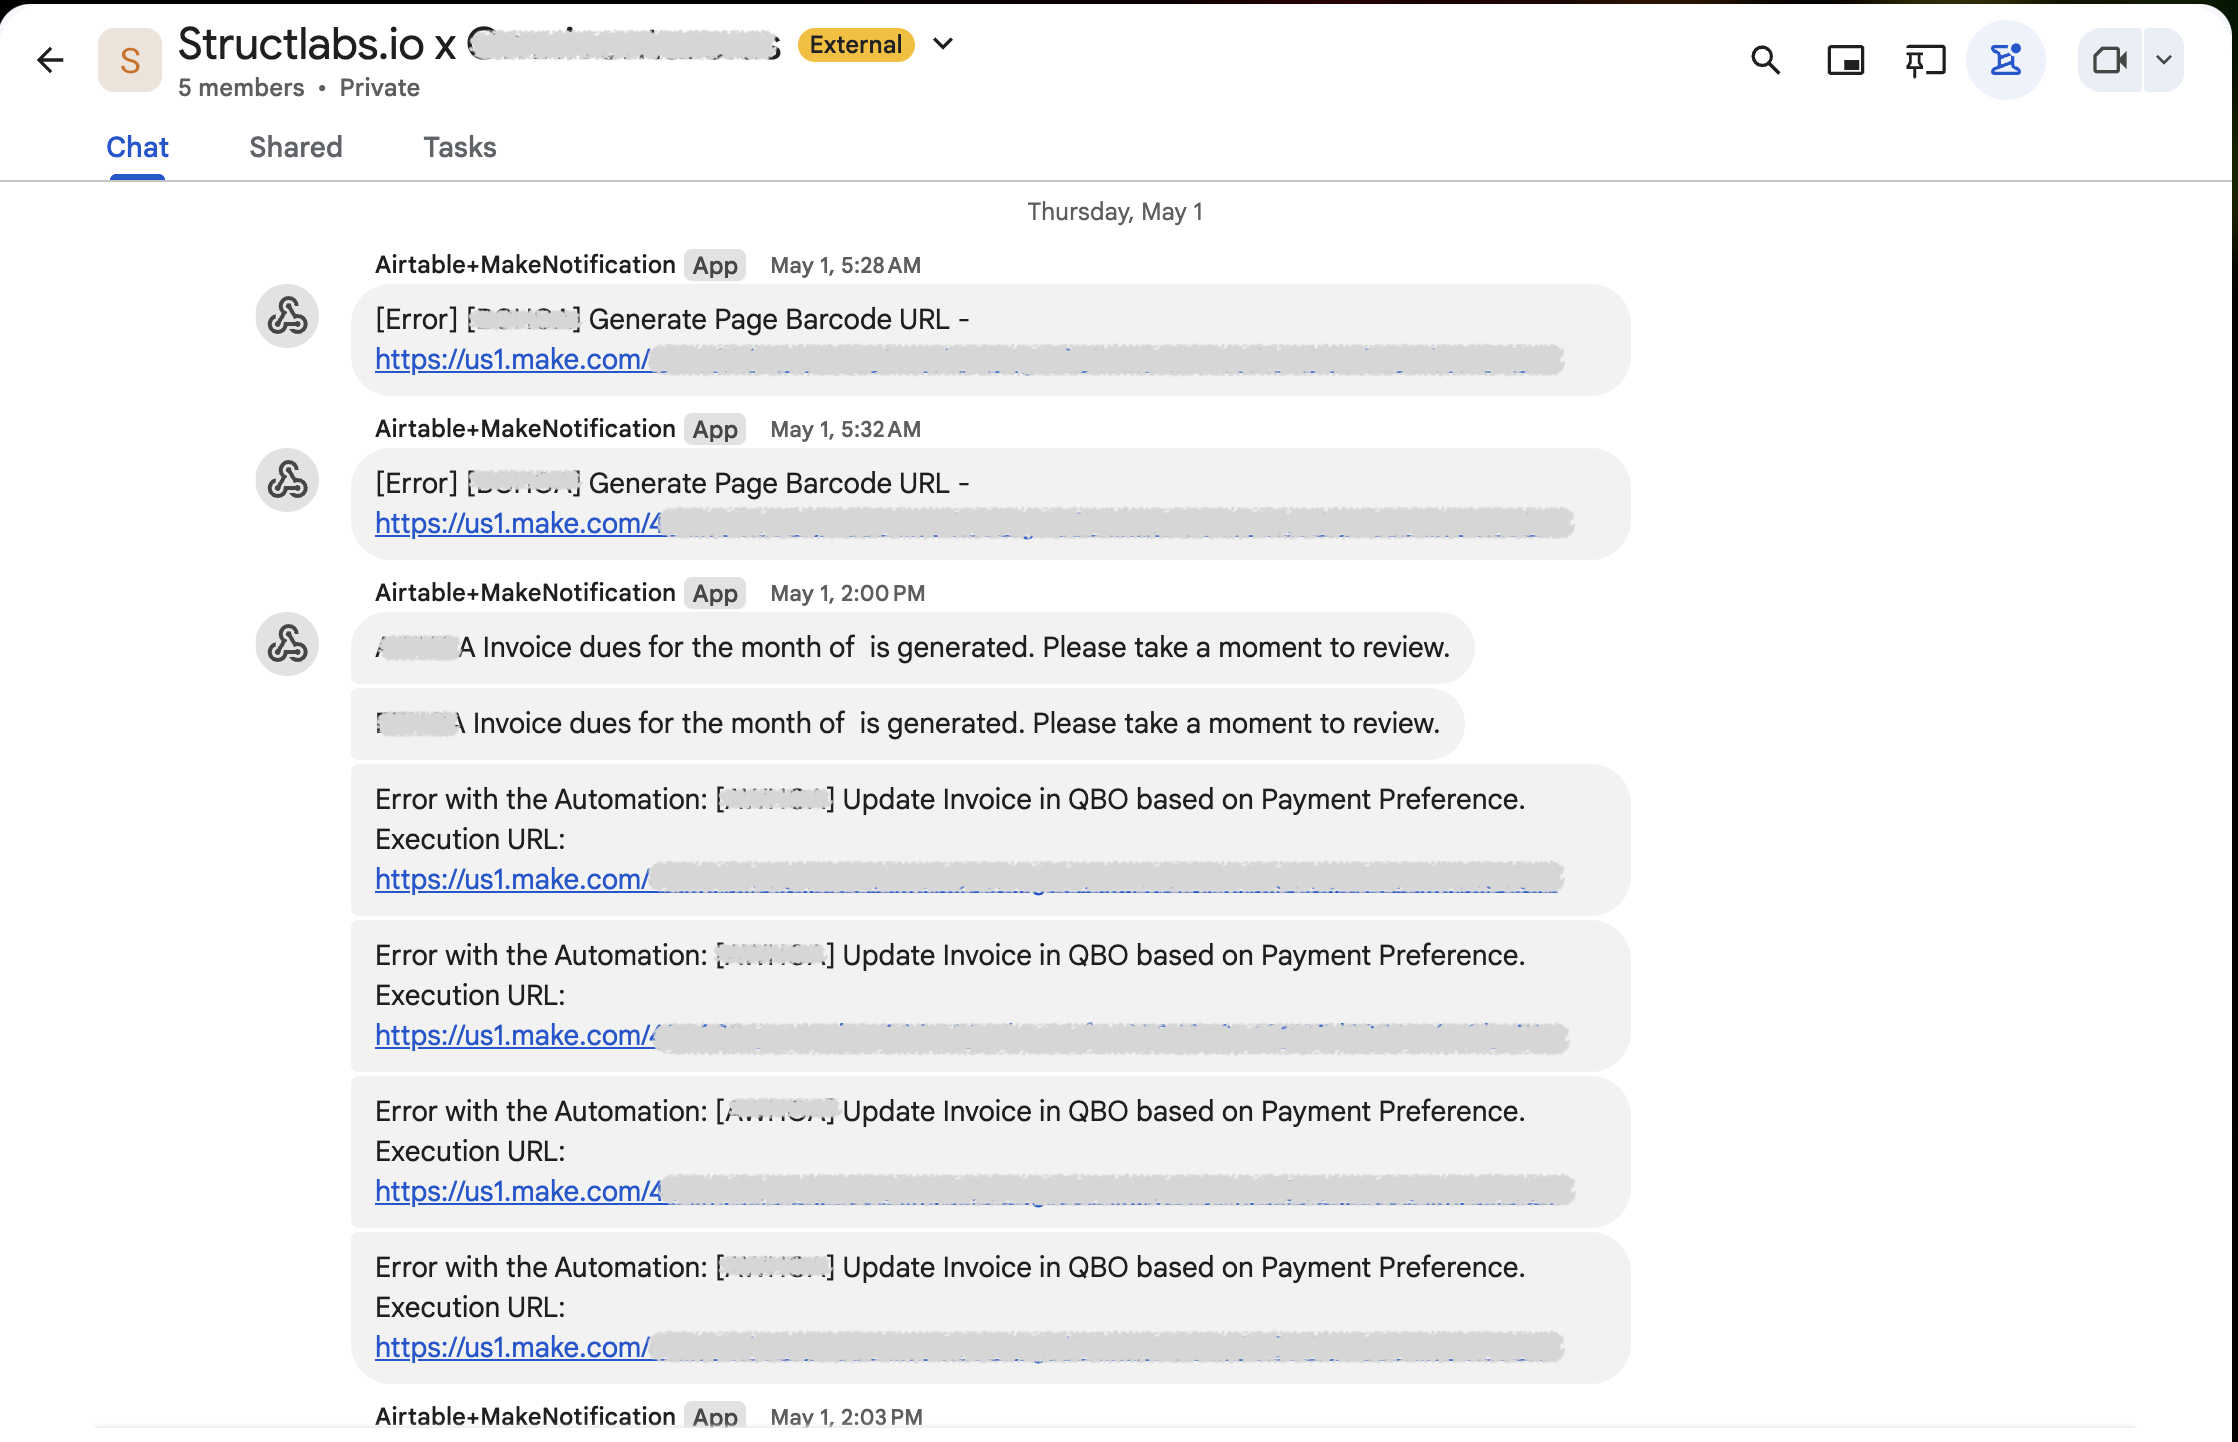Screen dimensions: 2238x1442
Task: Open the pinned messages board
Action: 1925,61
